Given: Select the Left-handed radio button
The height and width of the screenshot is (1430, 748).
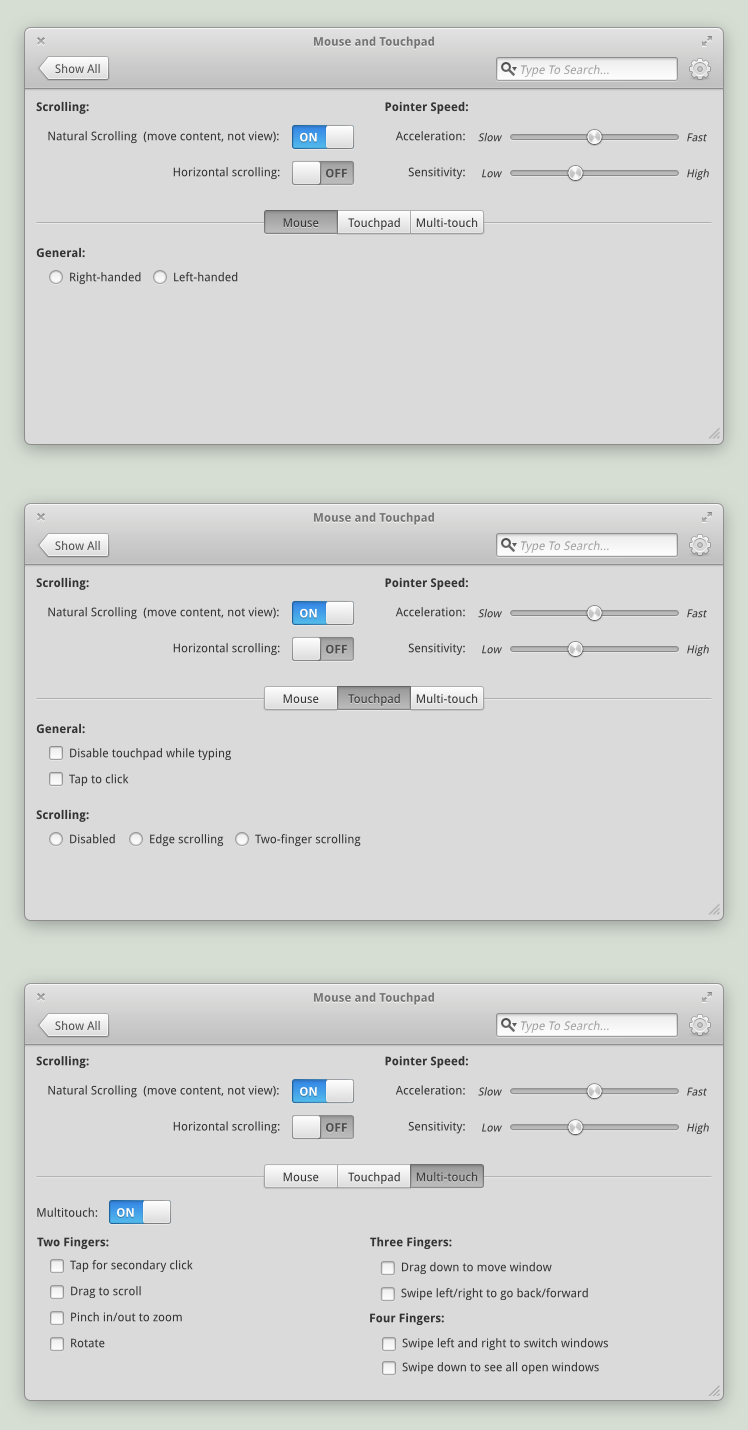Looking at the screenshot, I should (x=160, y=277).
